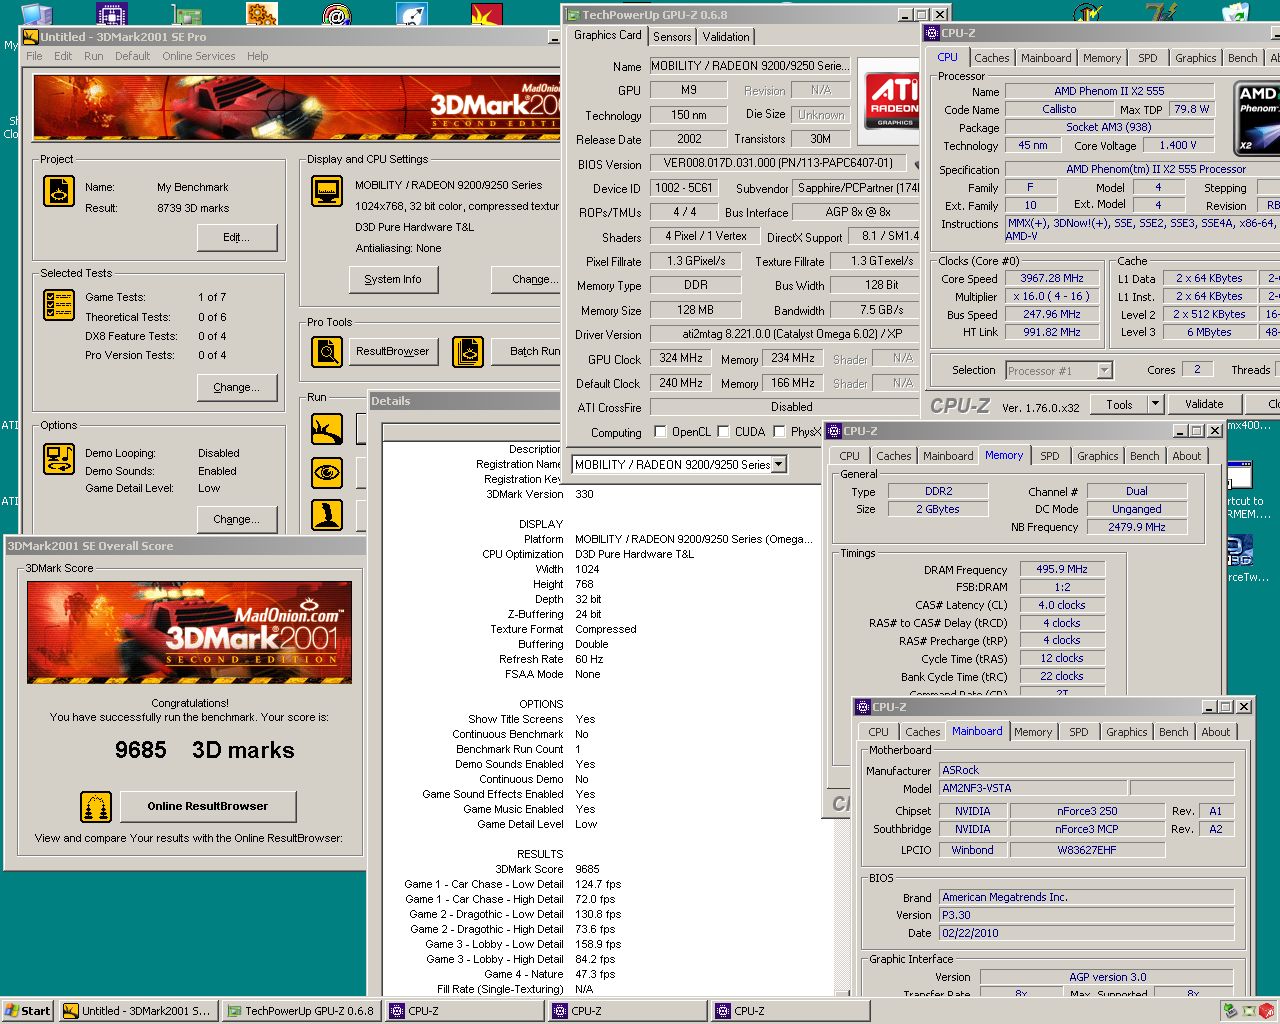Open the File menu in 3DMark2001
Screen dimensions: 1280x1024
click(x=34, y=56)
